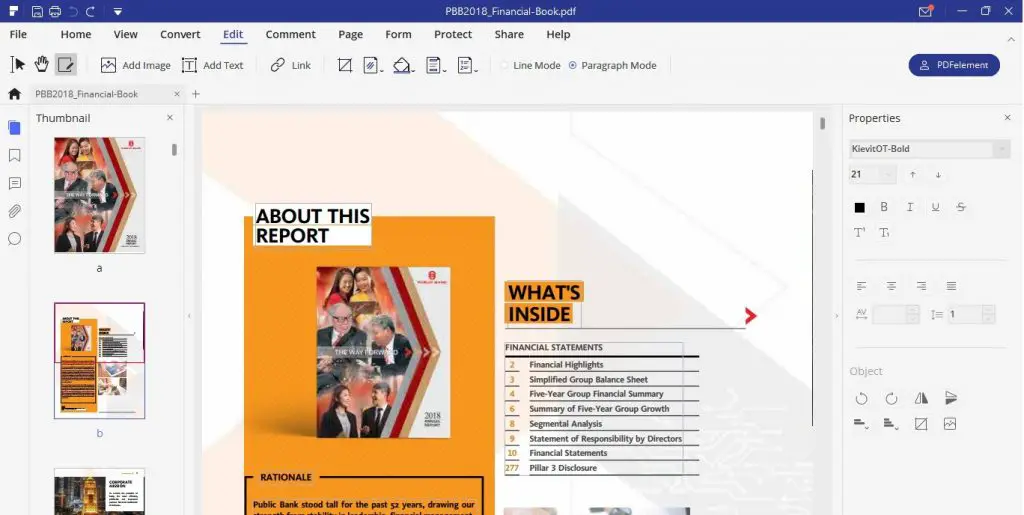This screenshot has height=515, width=1024.
Task: Select the arrow selection tool
Action: pos(18,64)
